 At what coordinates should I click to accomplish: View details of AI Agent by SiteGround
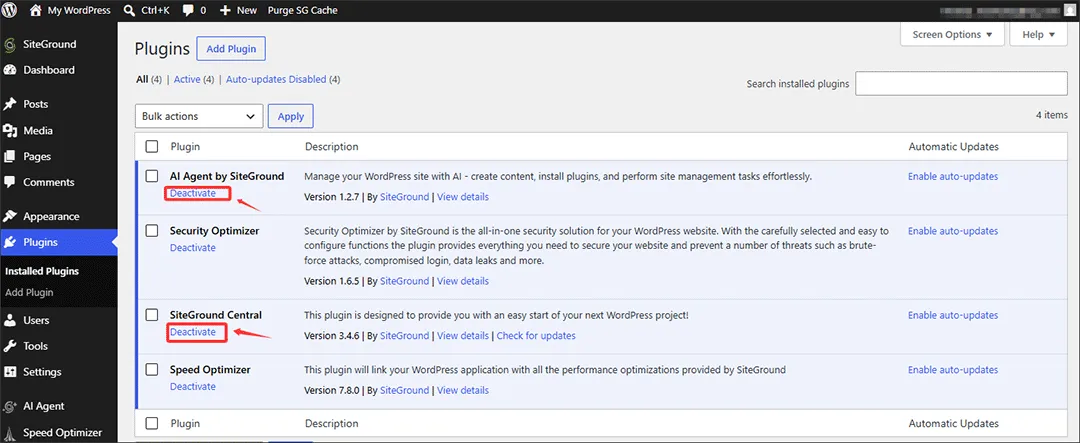click(463, 197)
